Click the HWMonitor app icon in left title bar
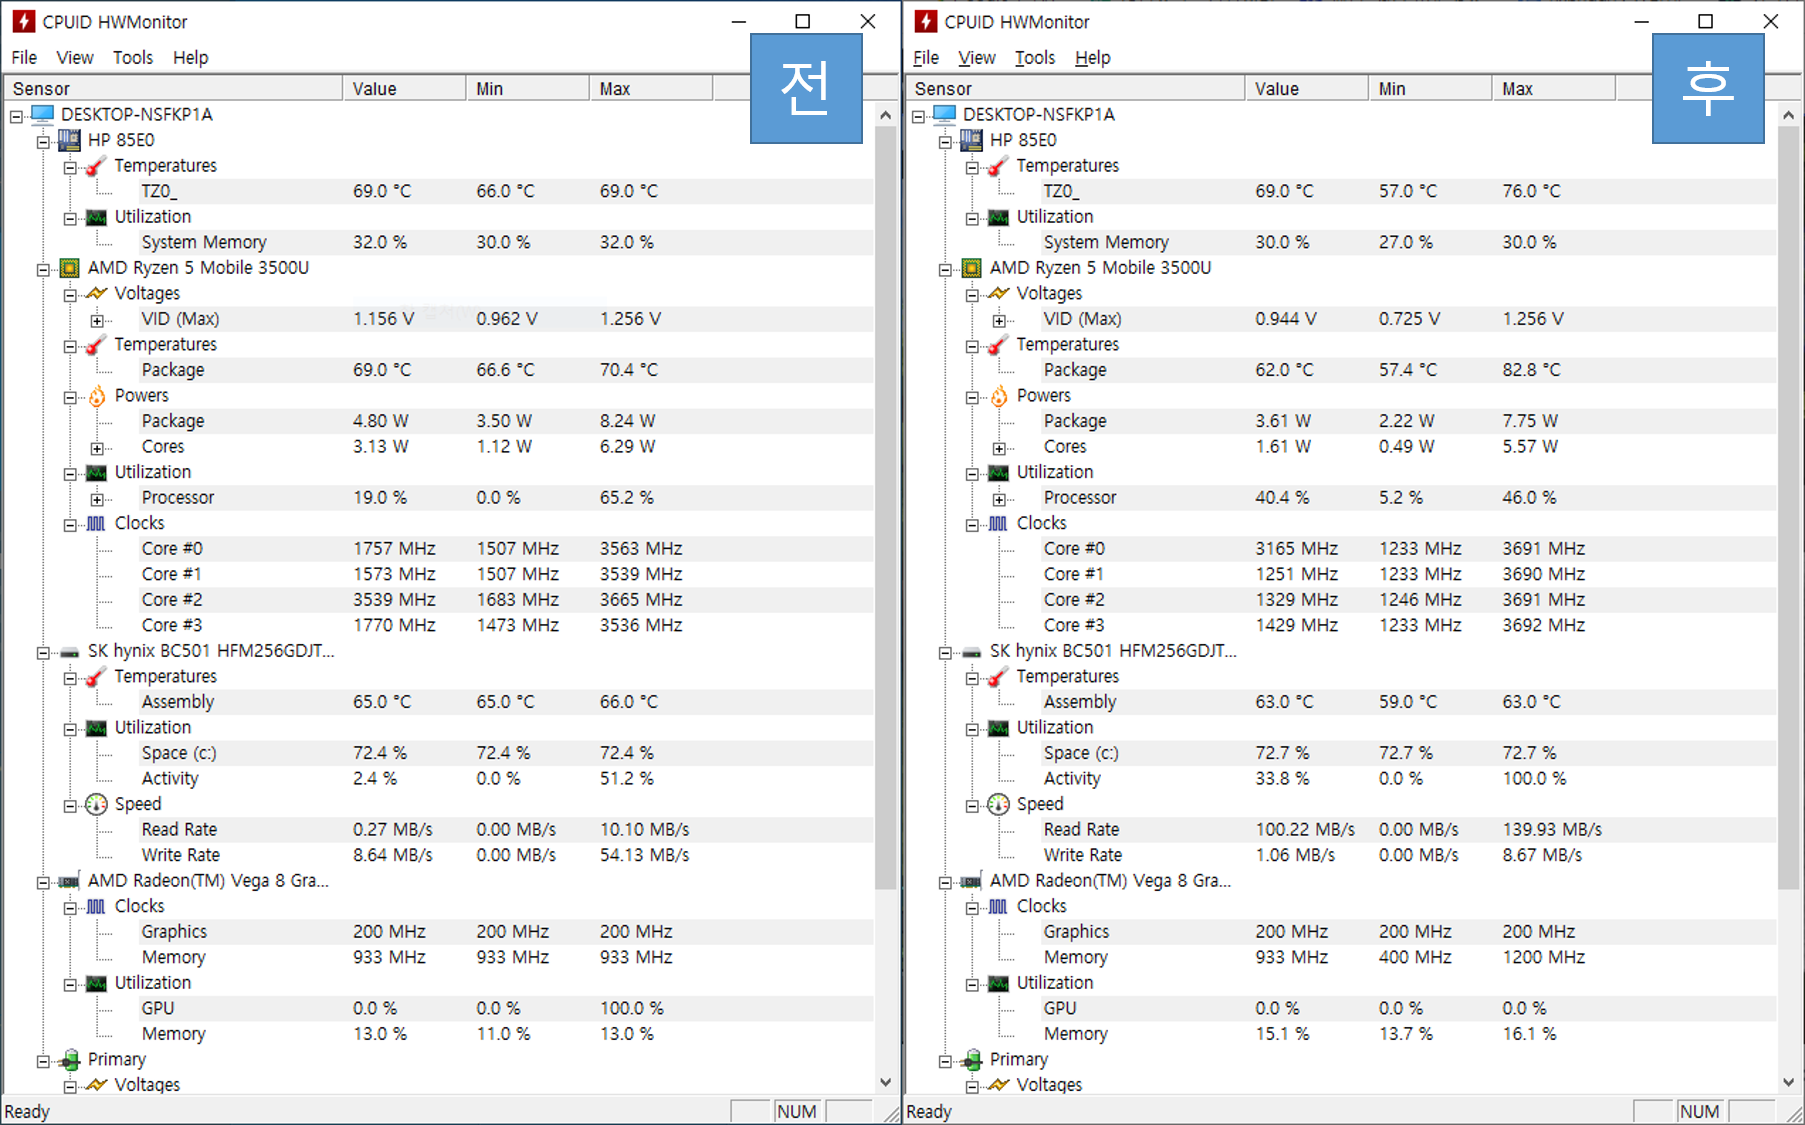The width and height of the screenshot is (1805, 1125). coord(23,21)
